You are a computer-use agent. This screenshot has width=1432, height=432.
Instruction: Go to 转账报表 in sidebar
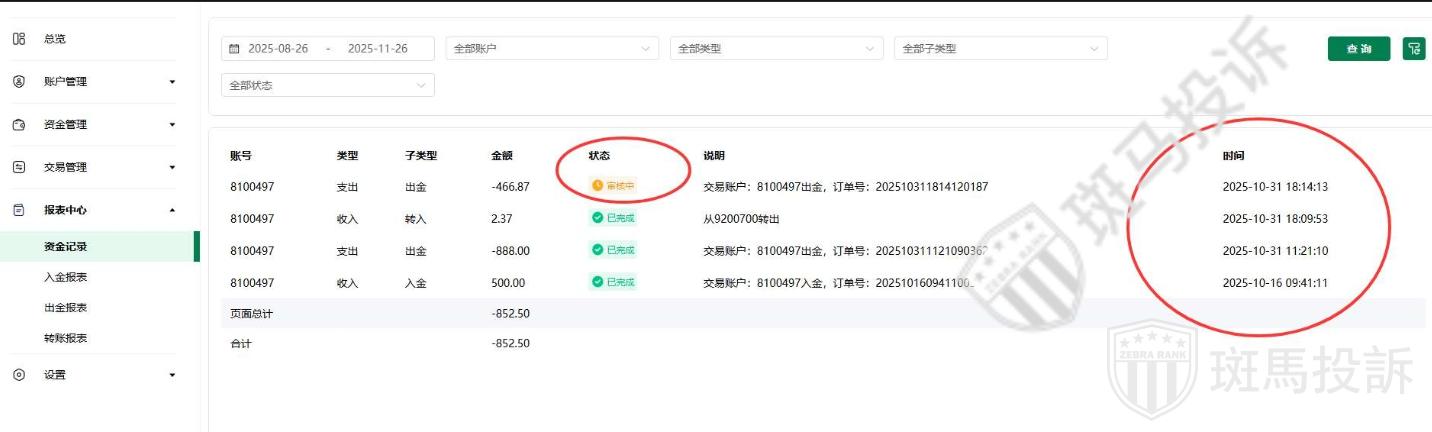pyautogui.click(x=66, y=339)
